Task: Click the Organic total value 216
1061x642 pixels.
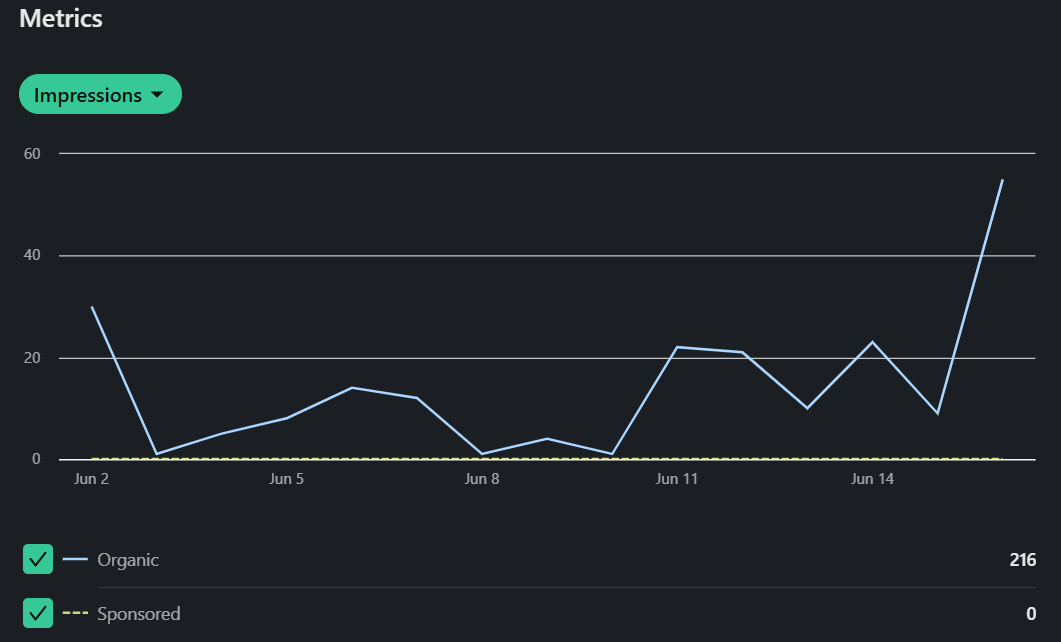Action: coord(1022,560)
